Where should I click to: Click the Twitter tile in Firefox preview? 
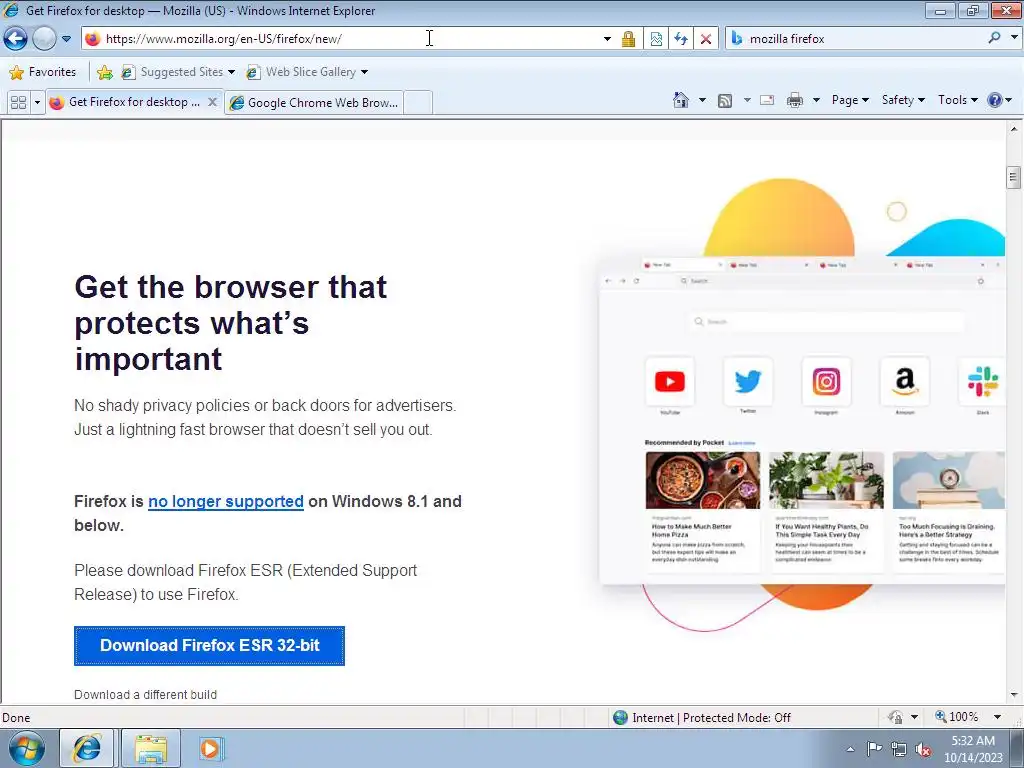(748, 381)
